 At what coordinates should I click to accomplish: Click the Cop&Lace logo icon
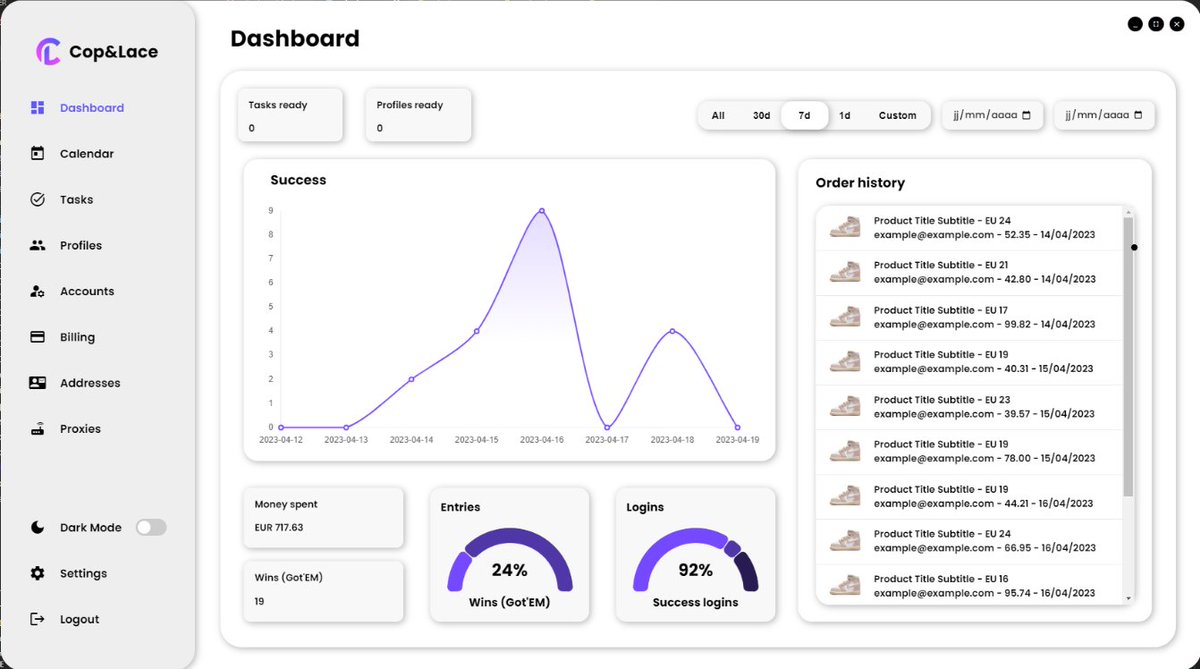pyautogui.click(x=48, y=51)
